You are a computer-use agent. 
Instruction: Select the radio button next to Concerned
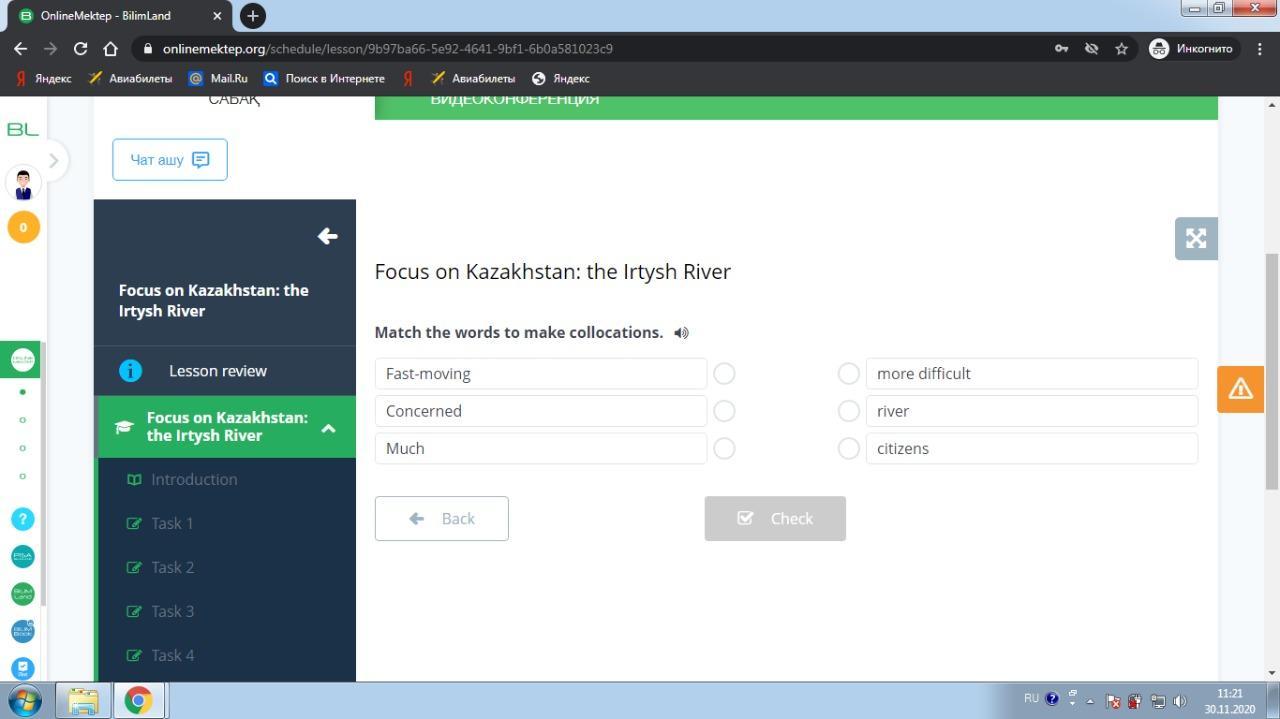724,411
